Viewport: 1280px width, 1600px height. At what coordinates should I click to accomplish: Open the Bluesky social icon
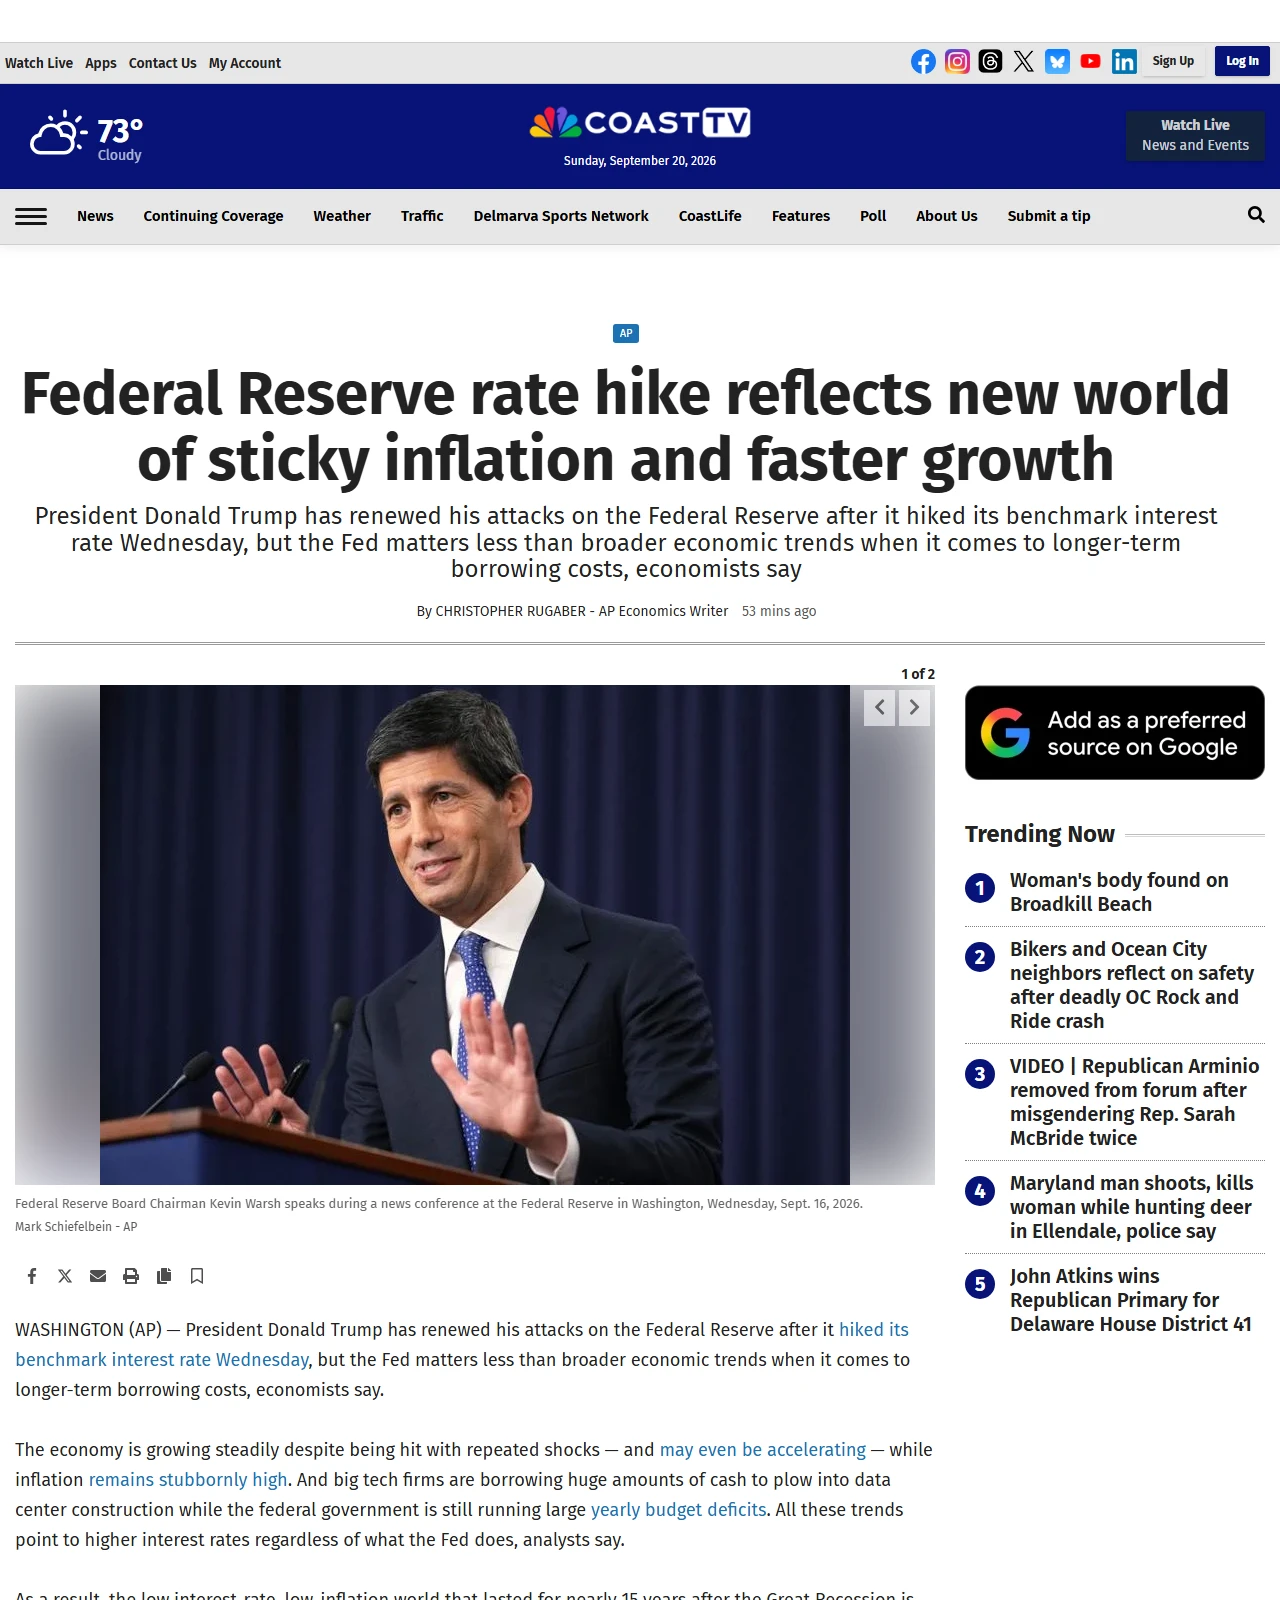[x=1057, y=62]
